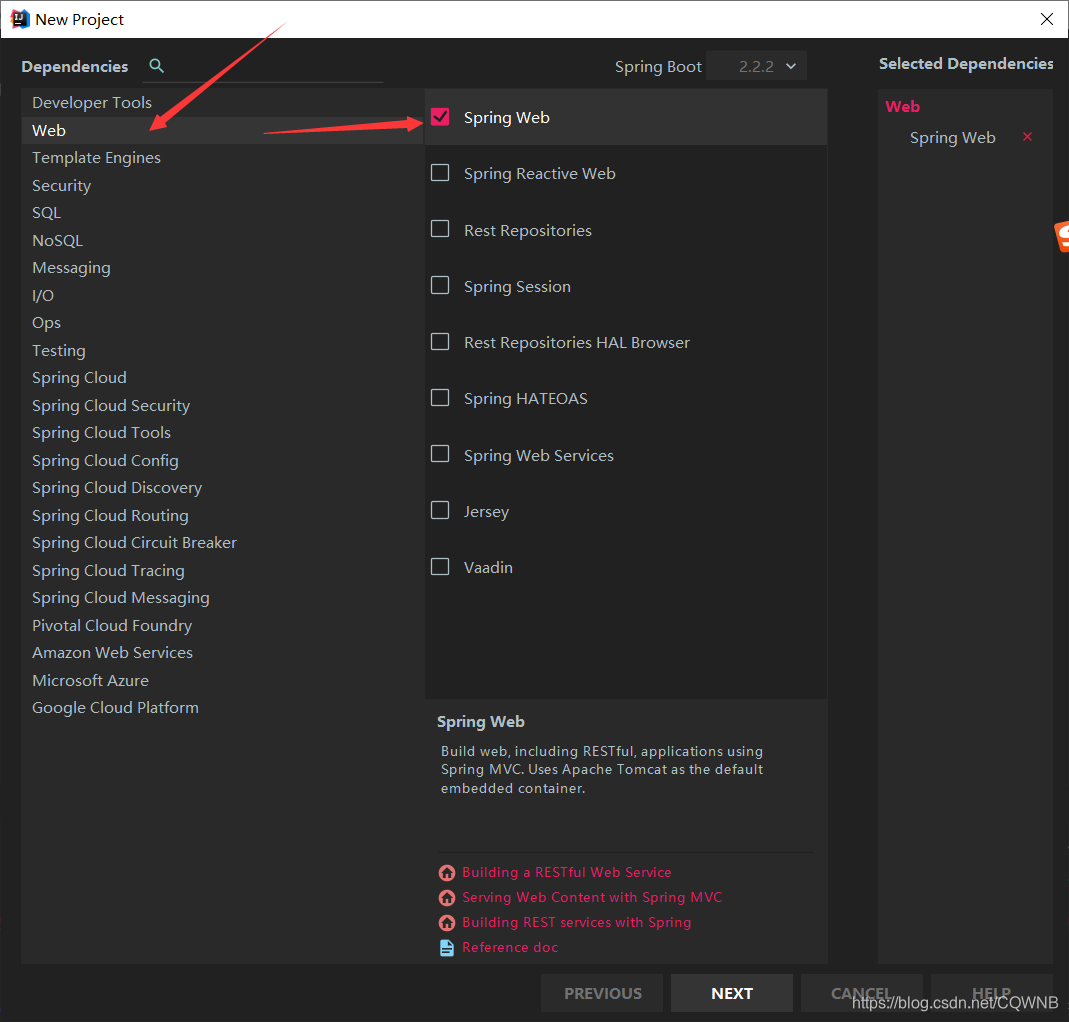This screenshot has width=1069, height=1022.
Task: Click the guide icon beside Building REST services
Action: (447, 922)
